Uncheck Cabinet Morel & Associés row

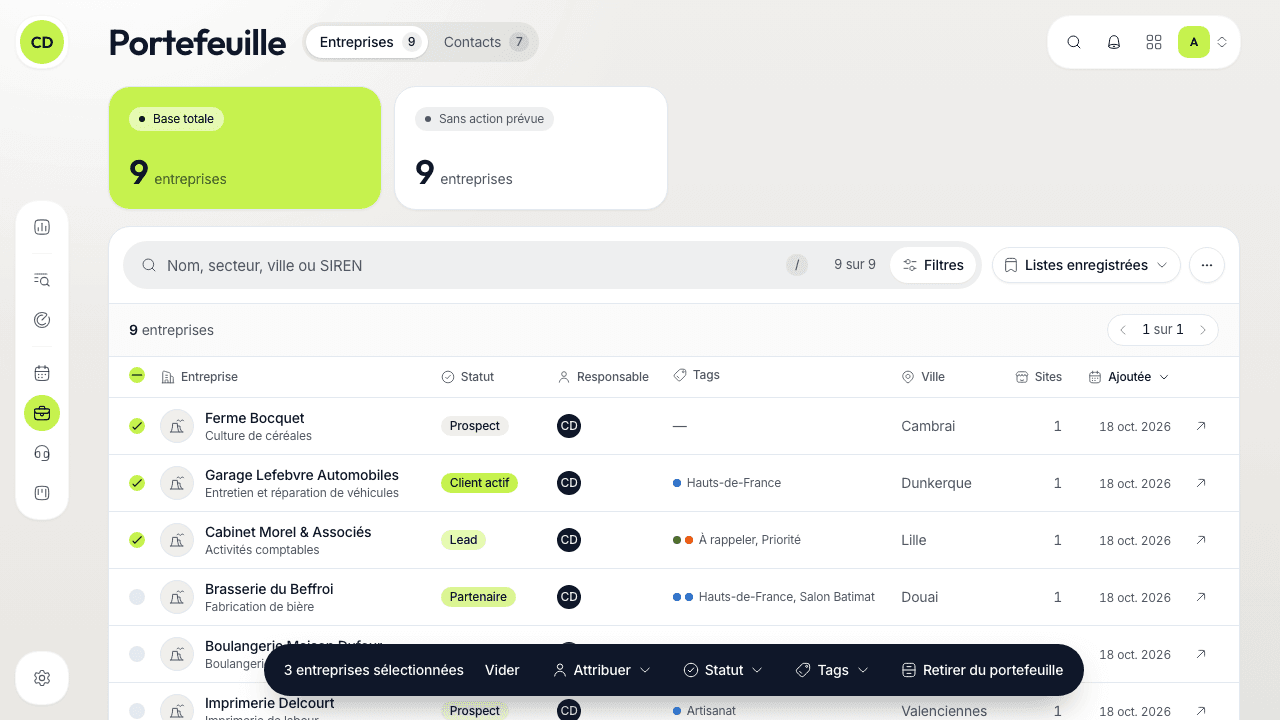[x=137, y=540]
